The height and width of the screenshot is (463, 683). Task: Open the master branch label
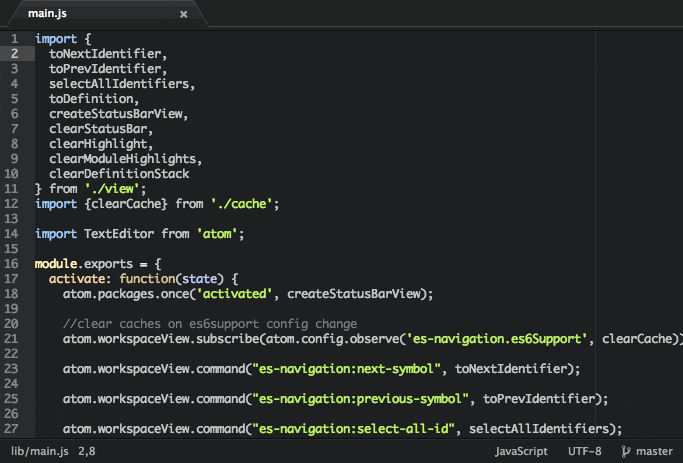coord(654,452)
